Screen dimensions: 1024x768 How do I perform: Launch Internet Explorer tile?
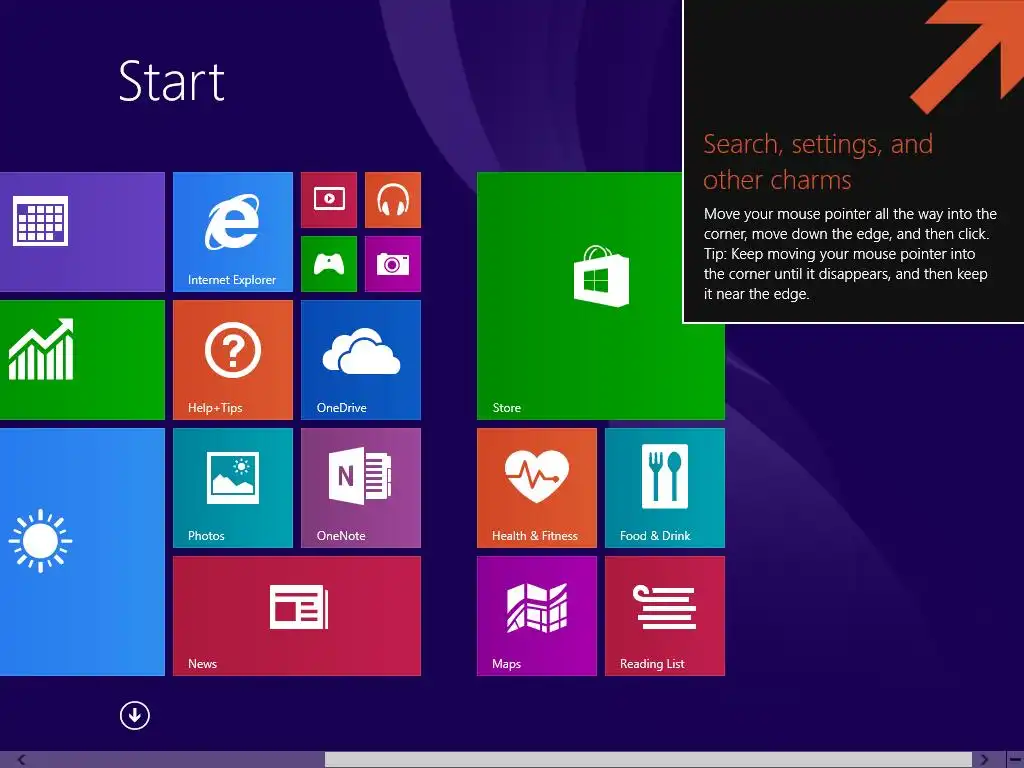[232, 232]
